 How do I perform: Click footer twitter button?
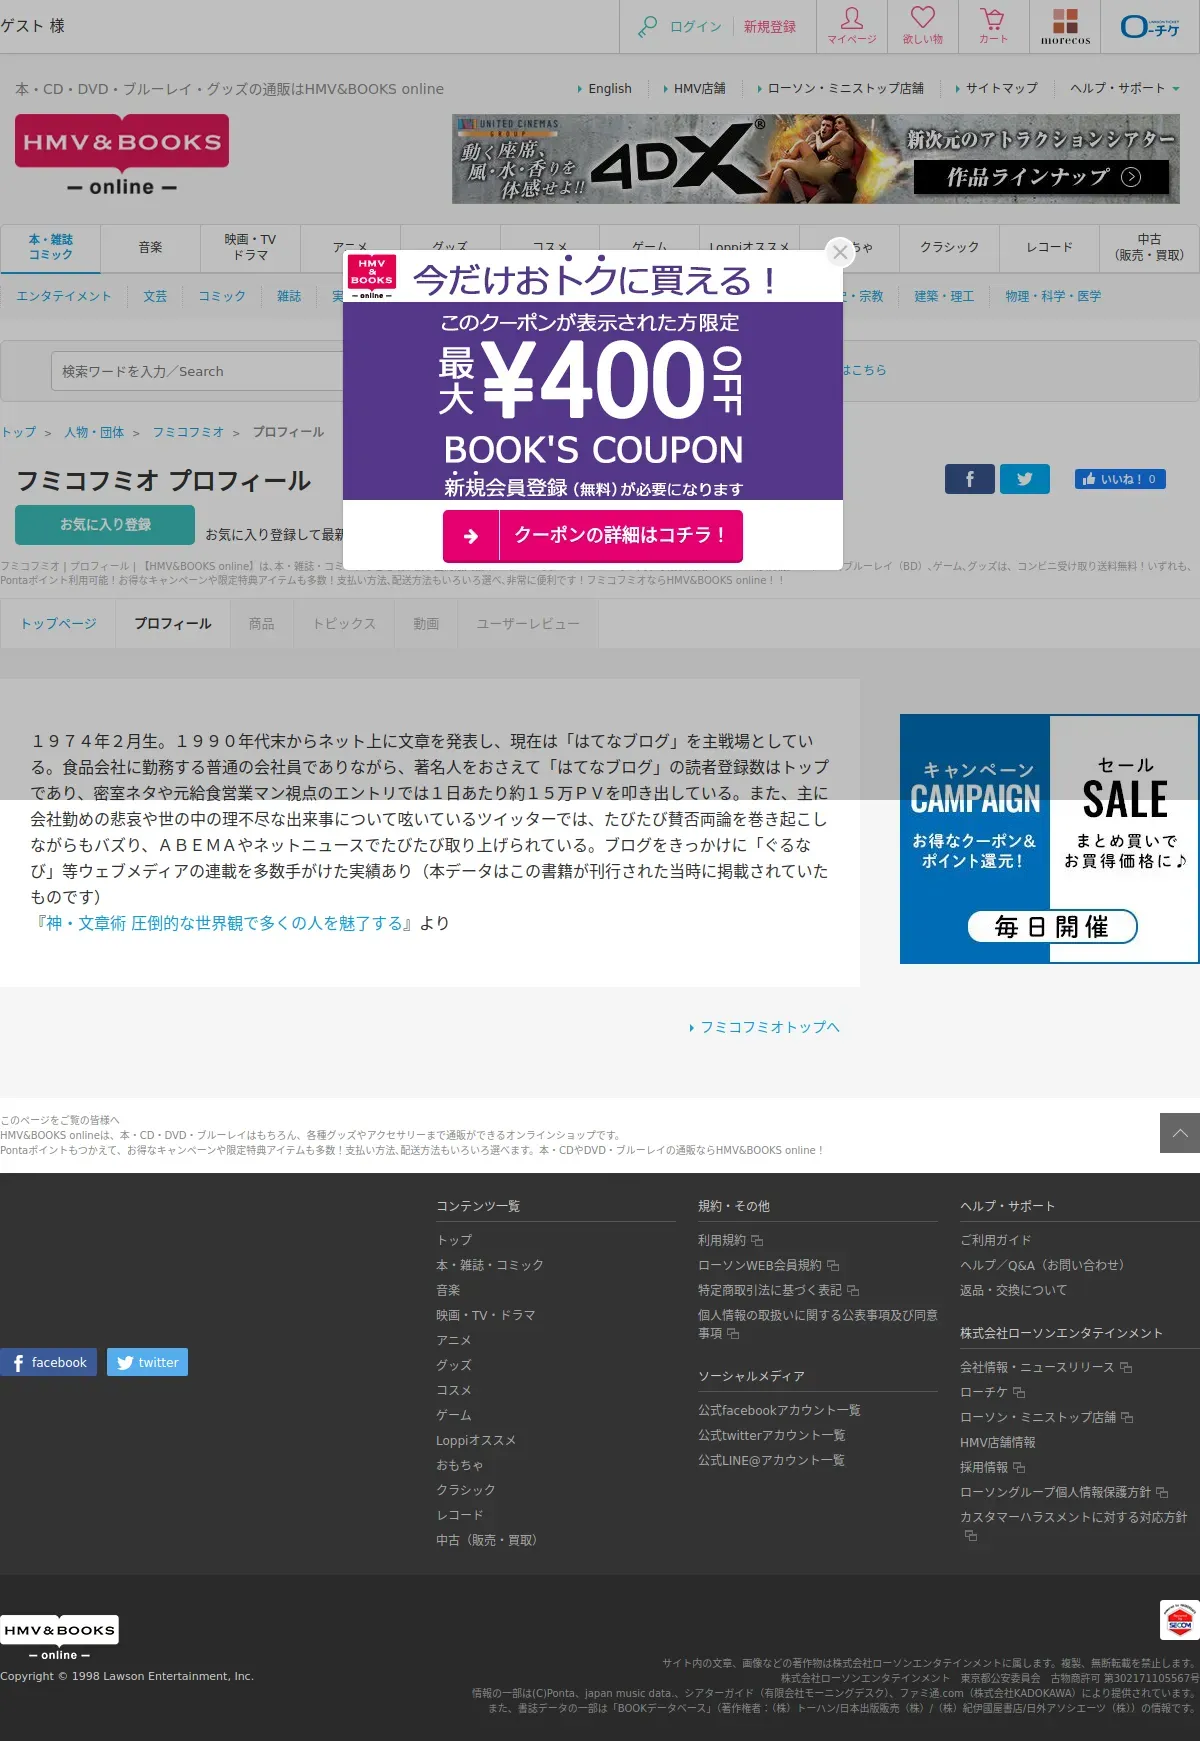[x=147, y=1362]
